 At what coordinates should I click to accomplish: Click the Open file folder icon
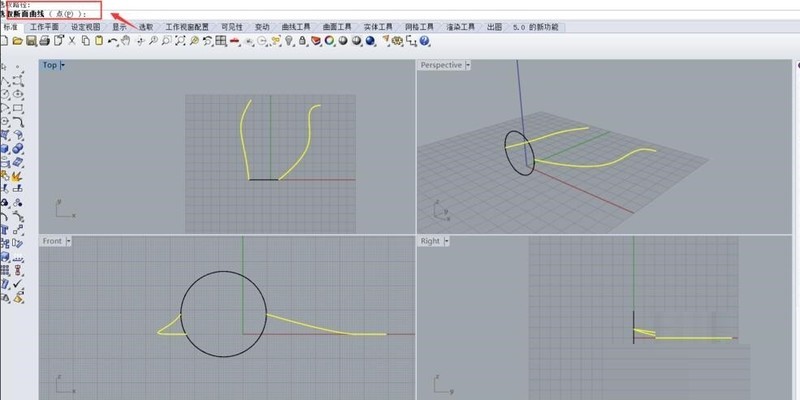point(18,41)
